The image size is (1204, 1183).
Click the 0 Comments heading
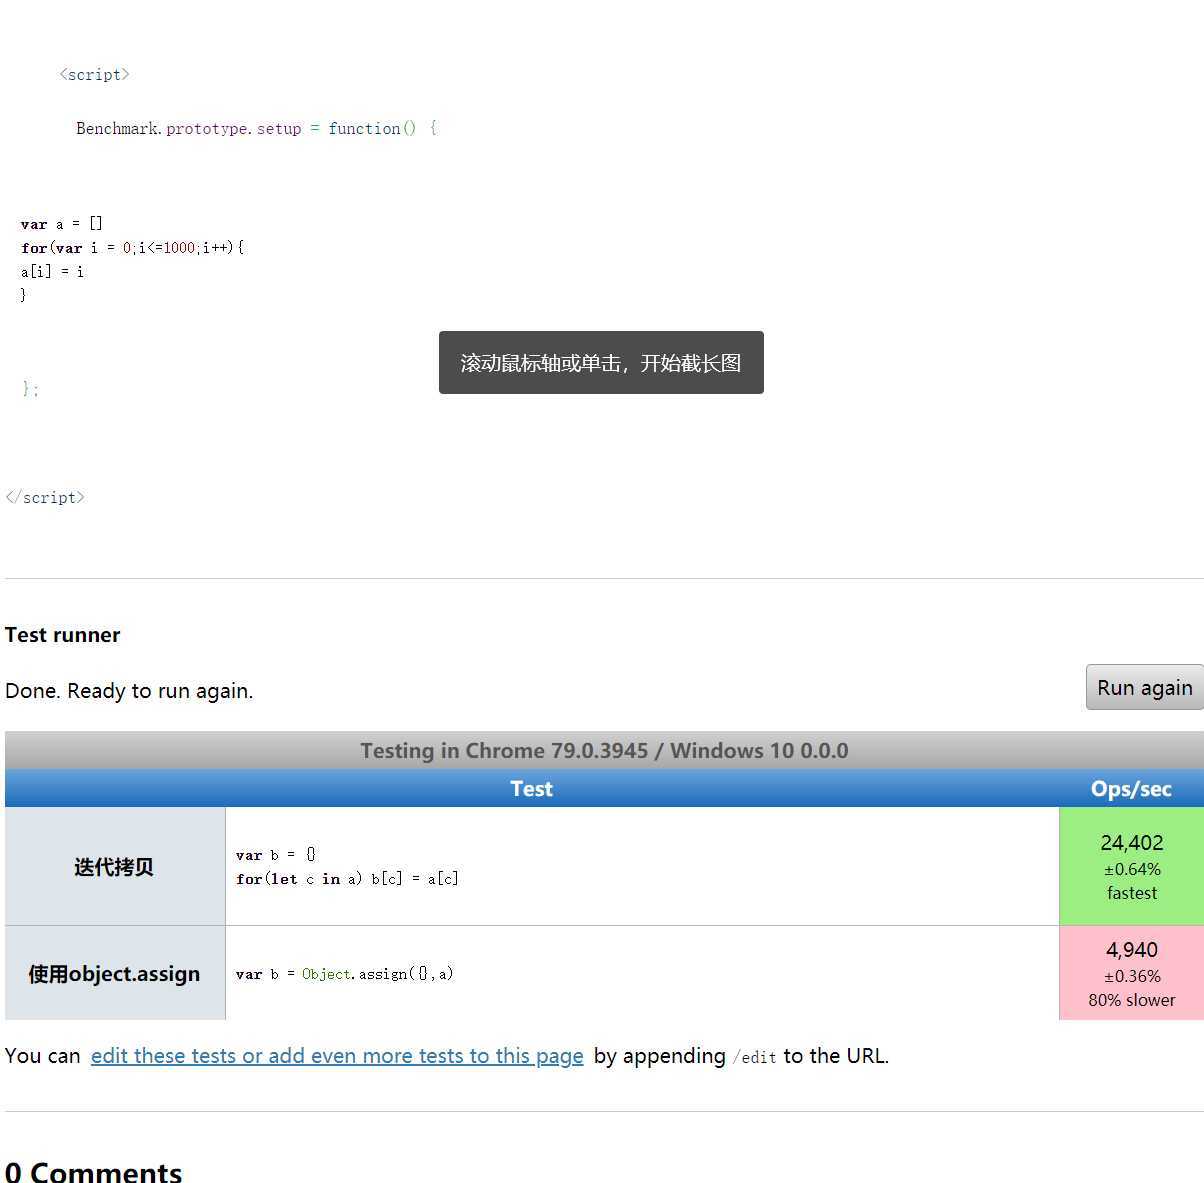[93, 1171]
